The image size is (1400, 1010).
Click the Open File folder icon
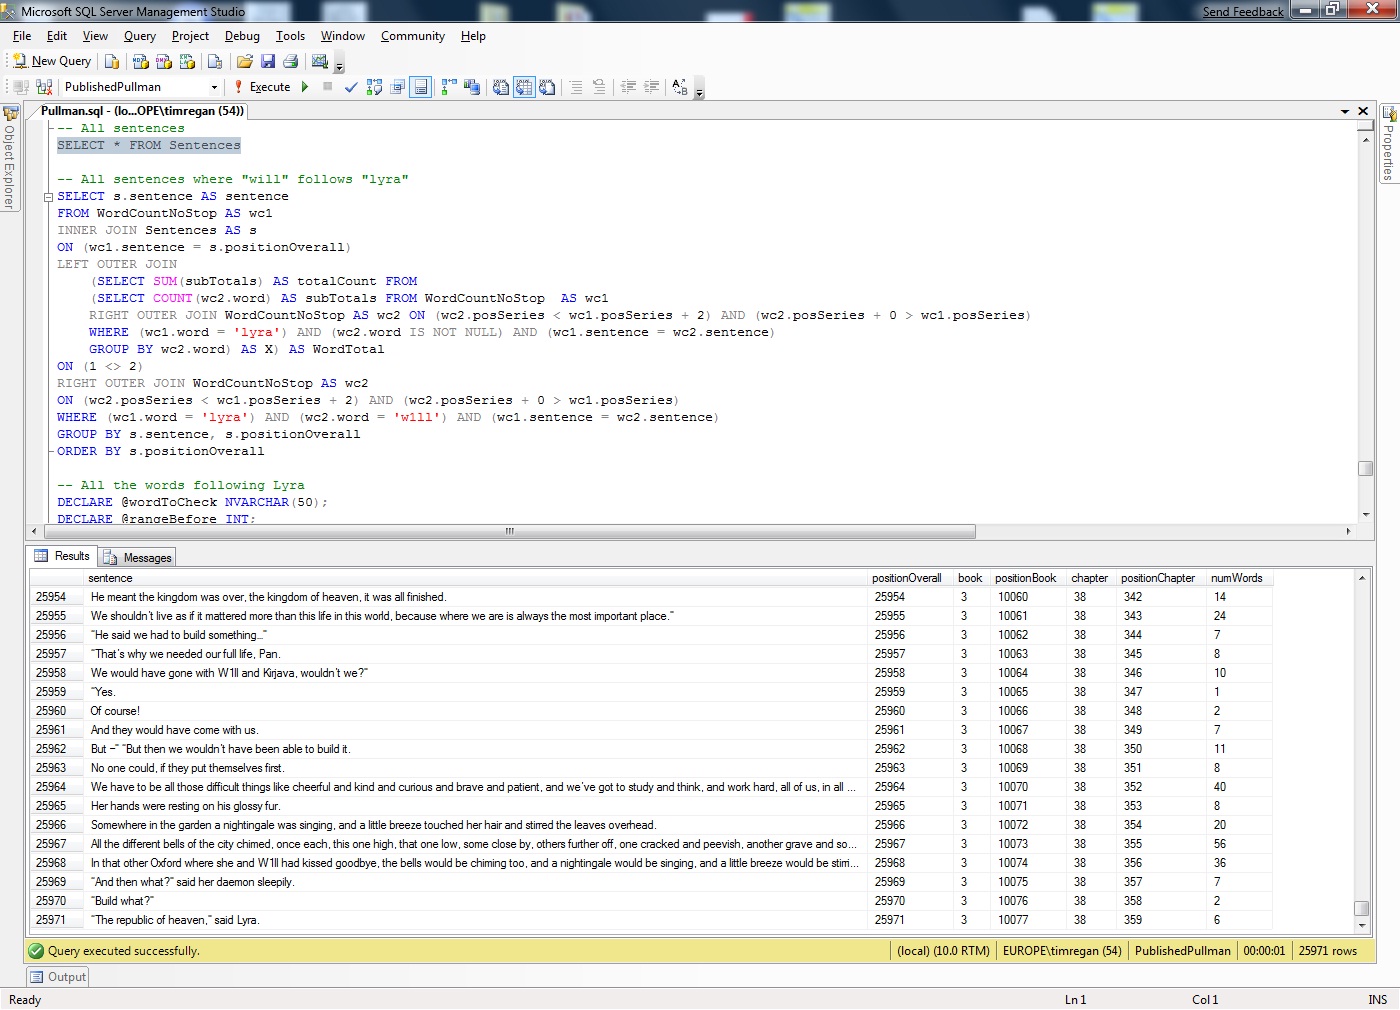244,61
